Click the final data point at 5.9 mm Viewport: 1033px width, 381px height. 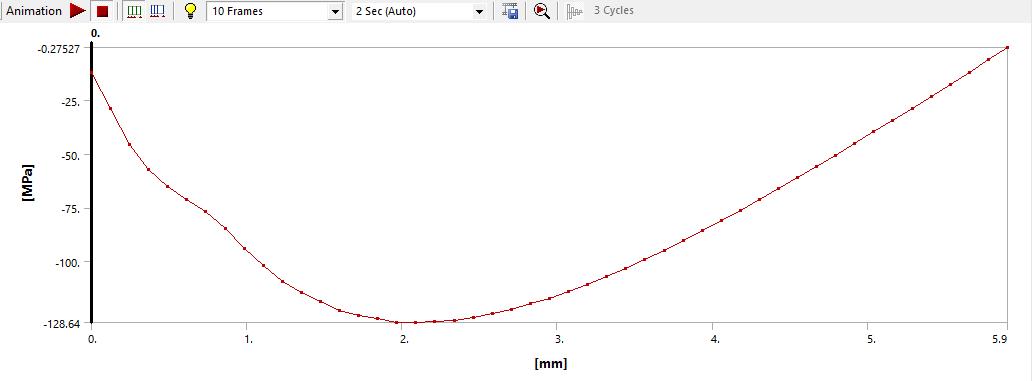click(1007, 47)
